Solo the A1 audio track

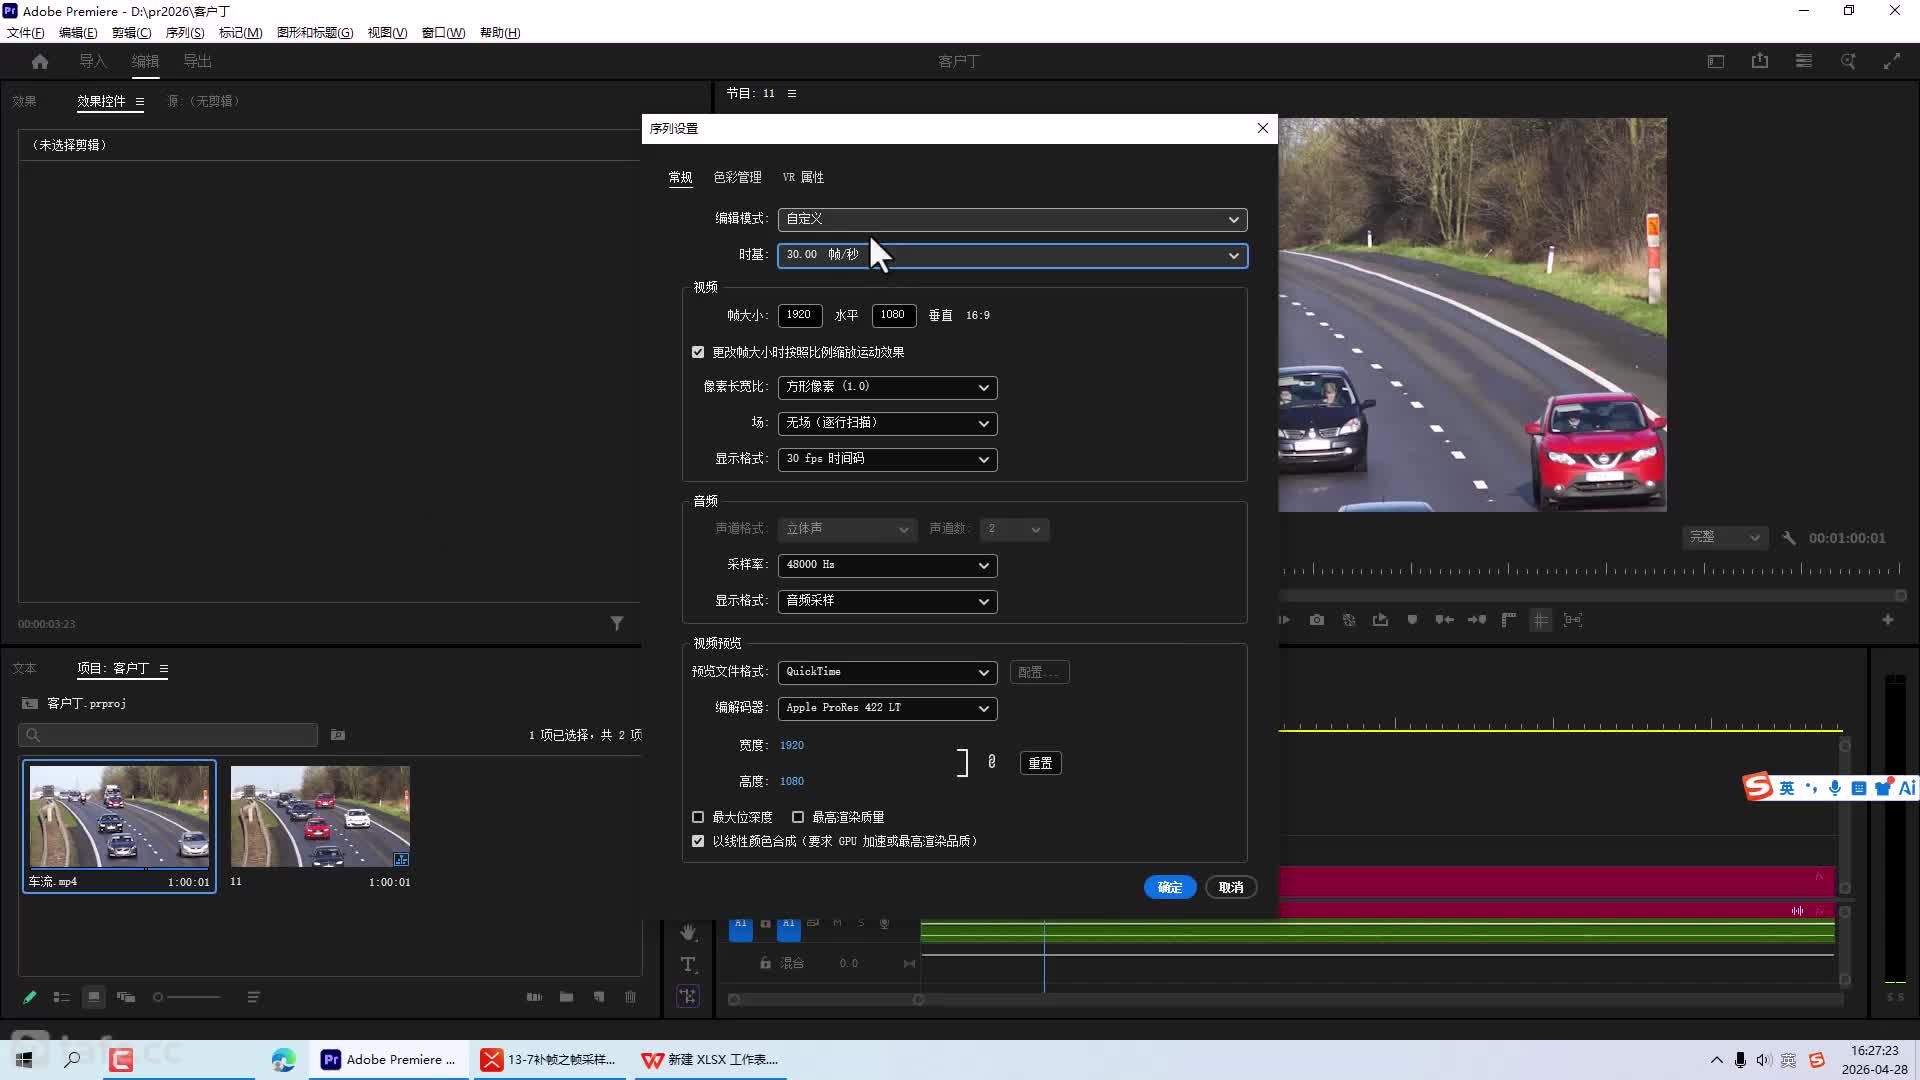(x=861, y=923)
